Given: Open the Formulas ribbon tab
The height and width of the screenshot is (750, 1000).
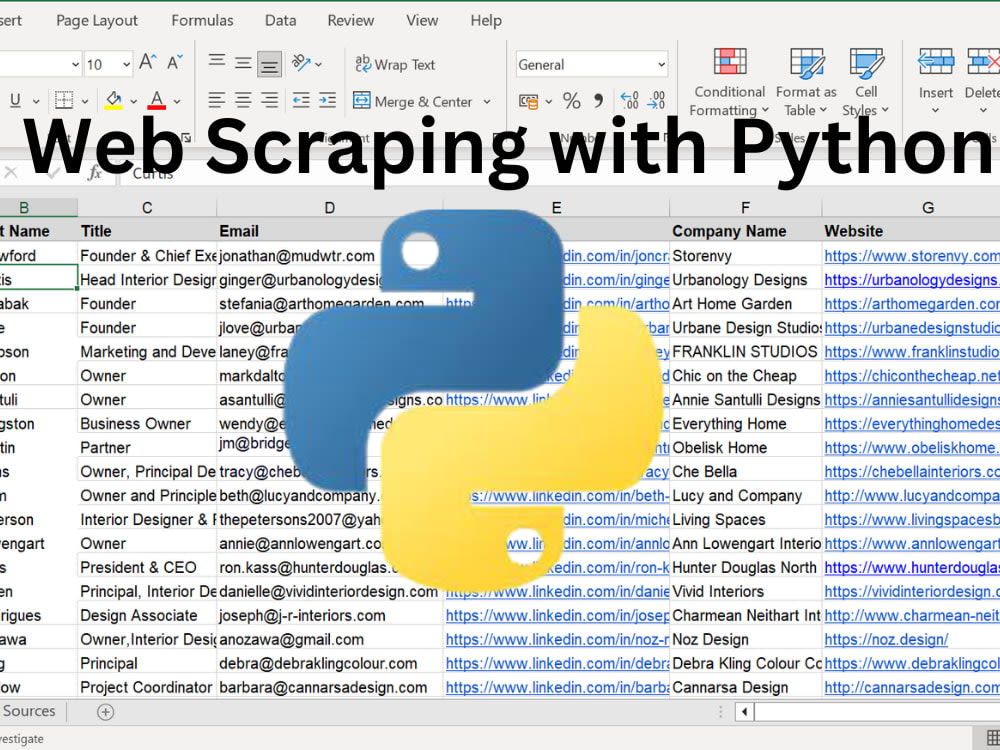Looking at the screenshot, I should point(202,20).
